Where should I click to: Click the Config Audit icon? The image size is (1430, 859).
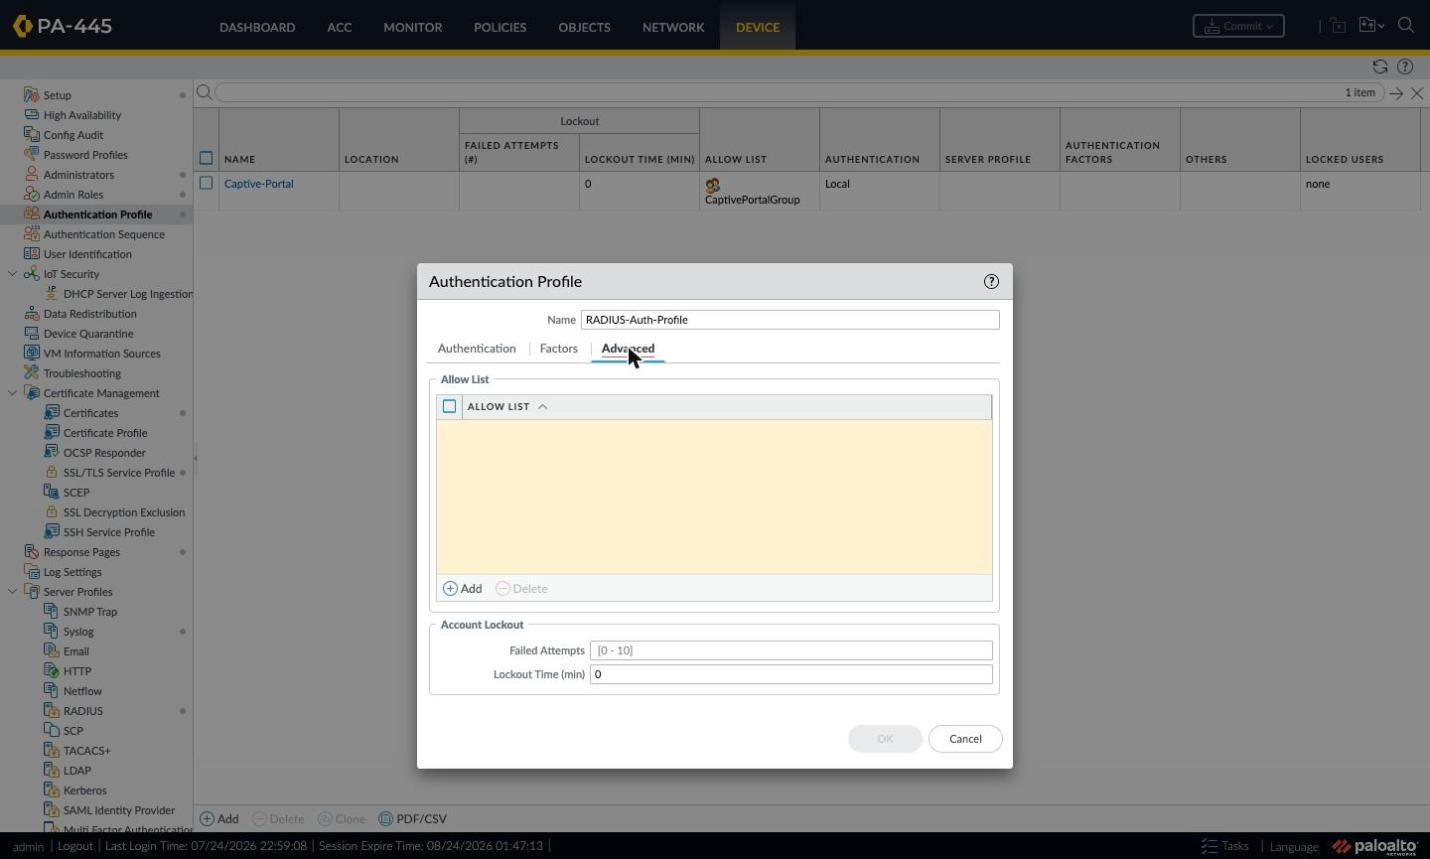click(x=31, y=135)
